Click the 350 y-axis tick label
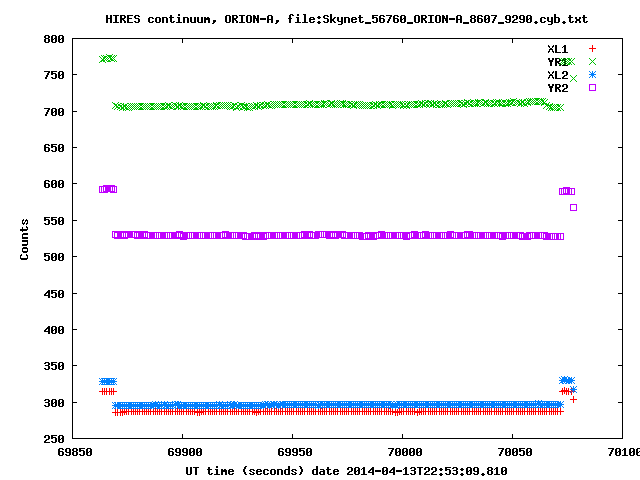 coord(54,366)
